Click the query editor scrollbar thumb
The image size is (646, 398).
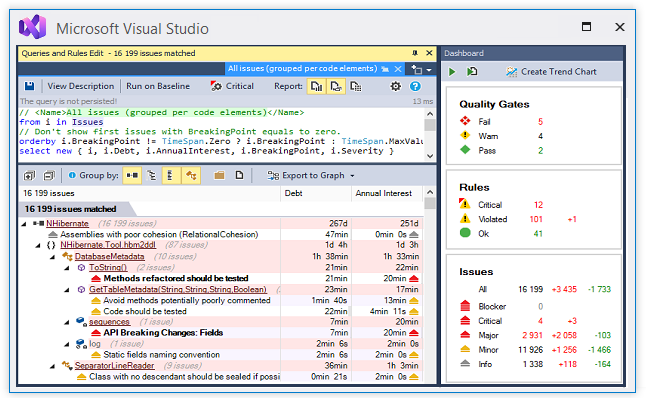pyautogui.click(x=430, y=125)
